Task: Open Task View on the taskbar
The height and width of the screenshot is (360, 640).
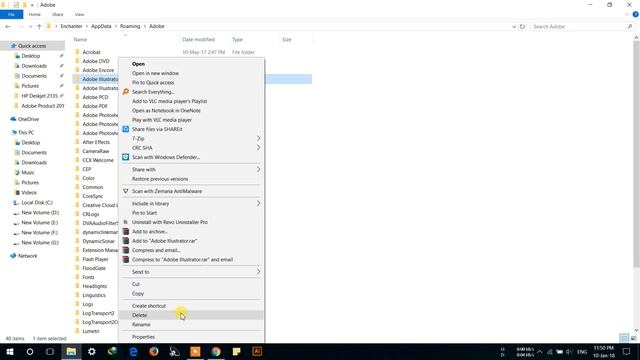Action: pos(50,351)
